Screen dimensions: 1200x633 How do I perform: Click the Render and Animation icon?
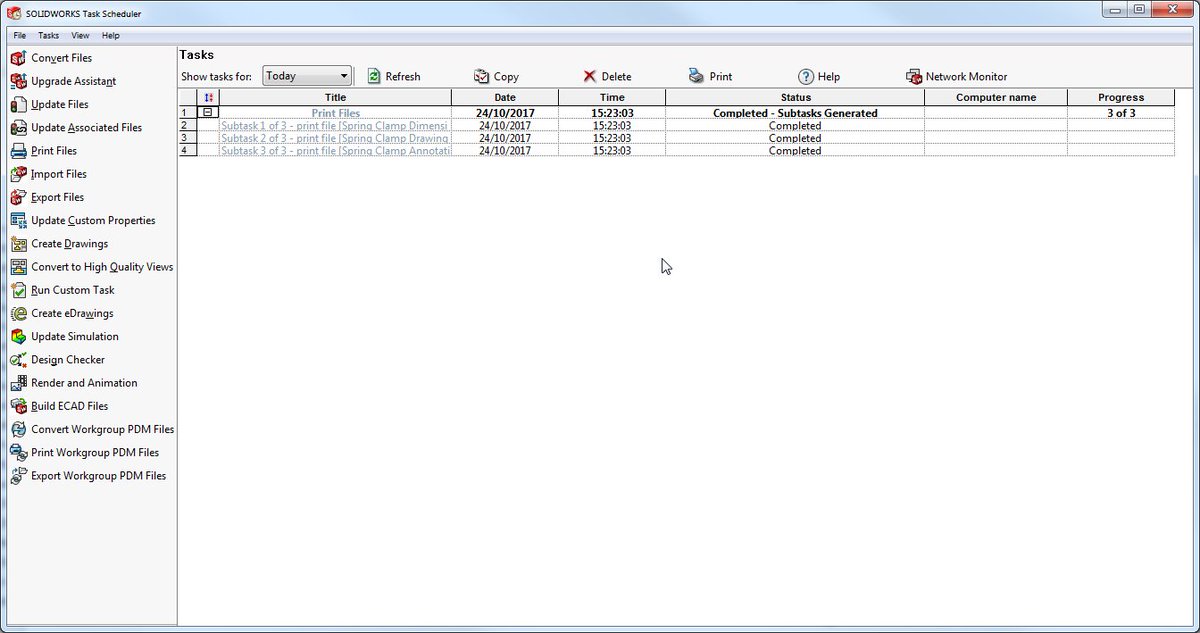[18, 383]
